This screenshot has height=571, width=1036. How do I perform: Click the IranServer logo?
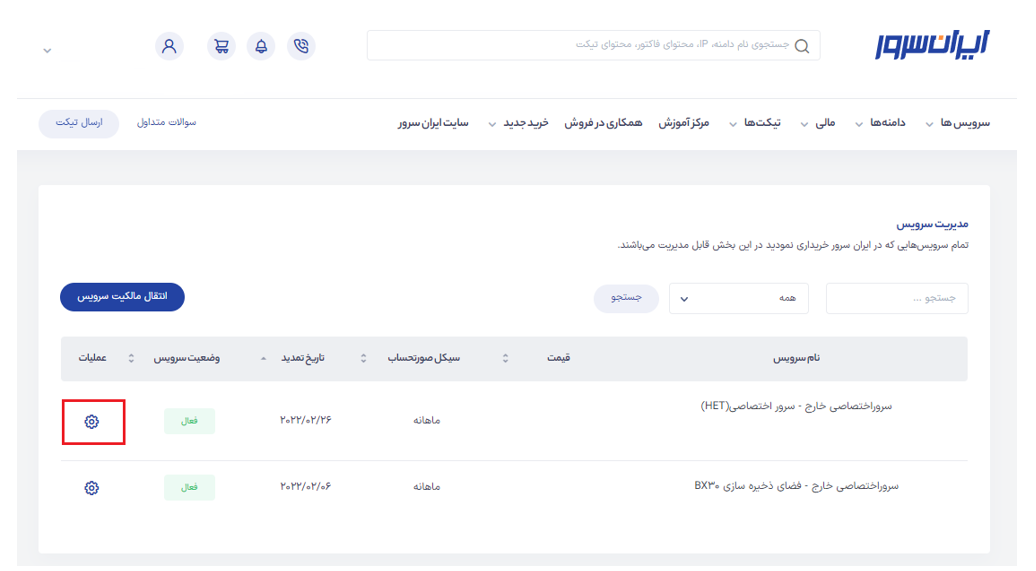[x=931, y=44]
